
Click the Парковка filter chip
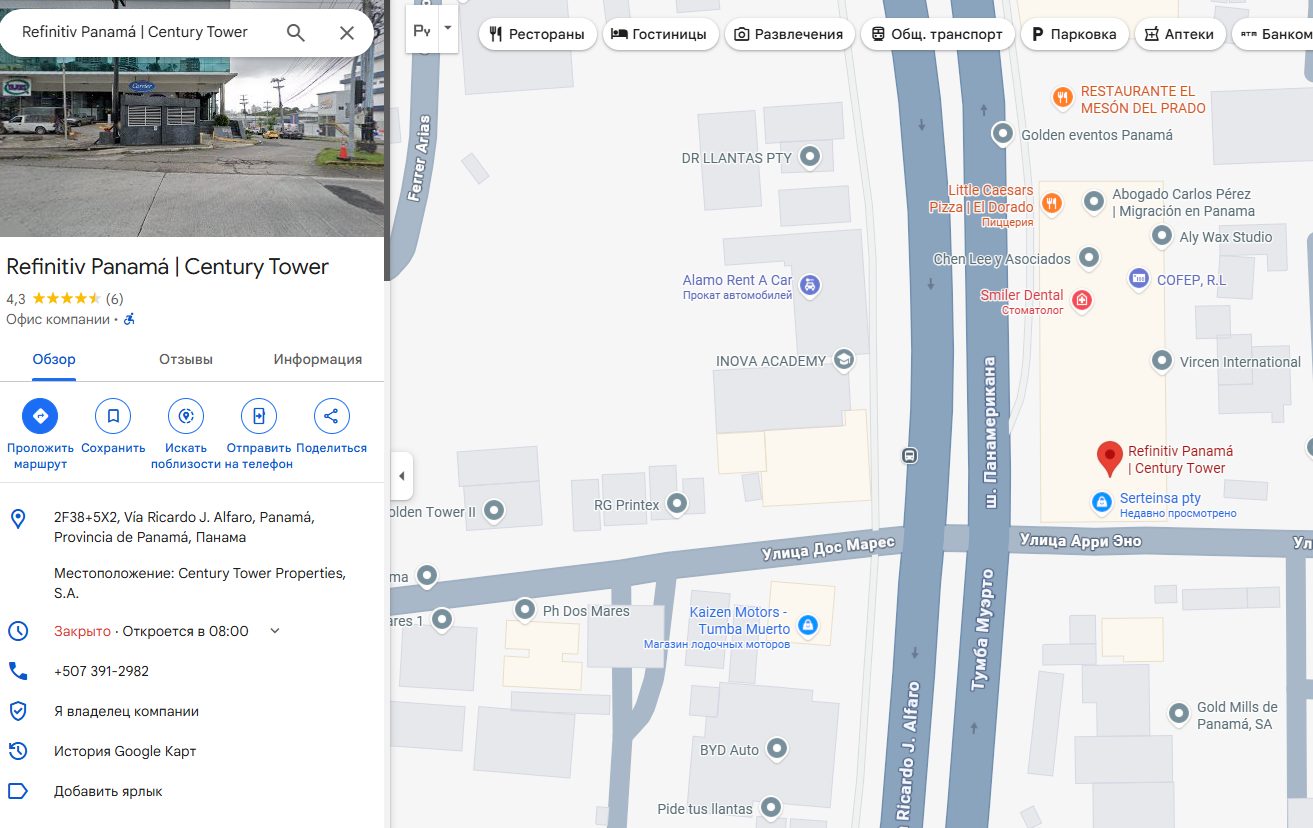[1074, 34]
